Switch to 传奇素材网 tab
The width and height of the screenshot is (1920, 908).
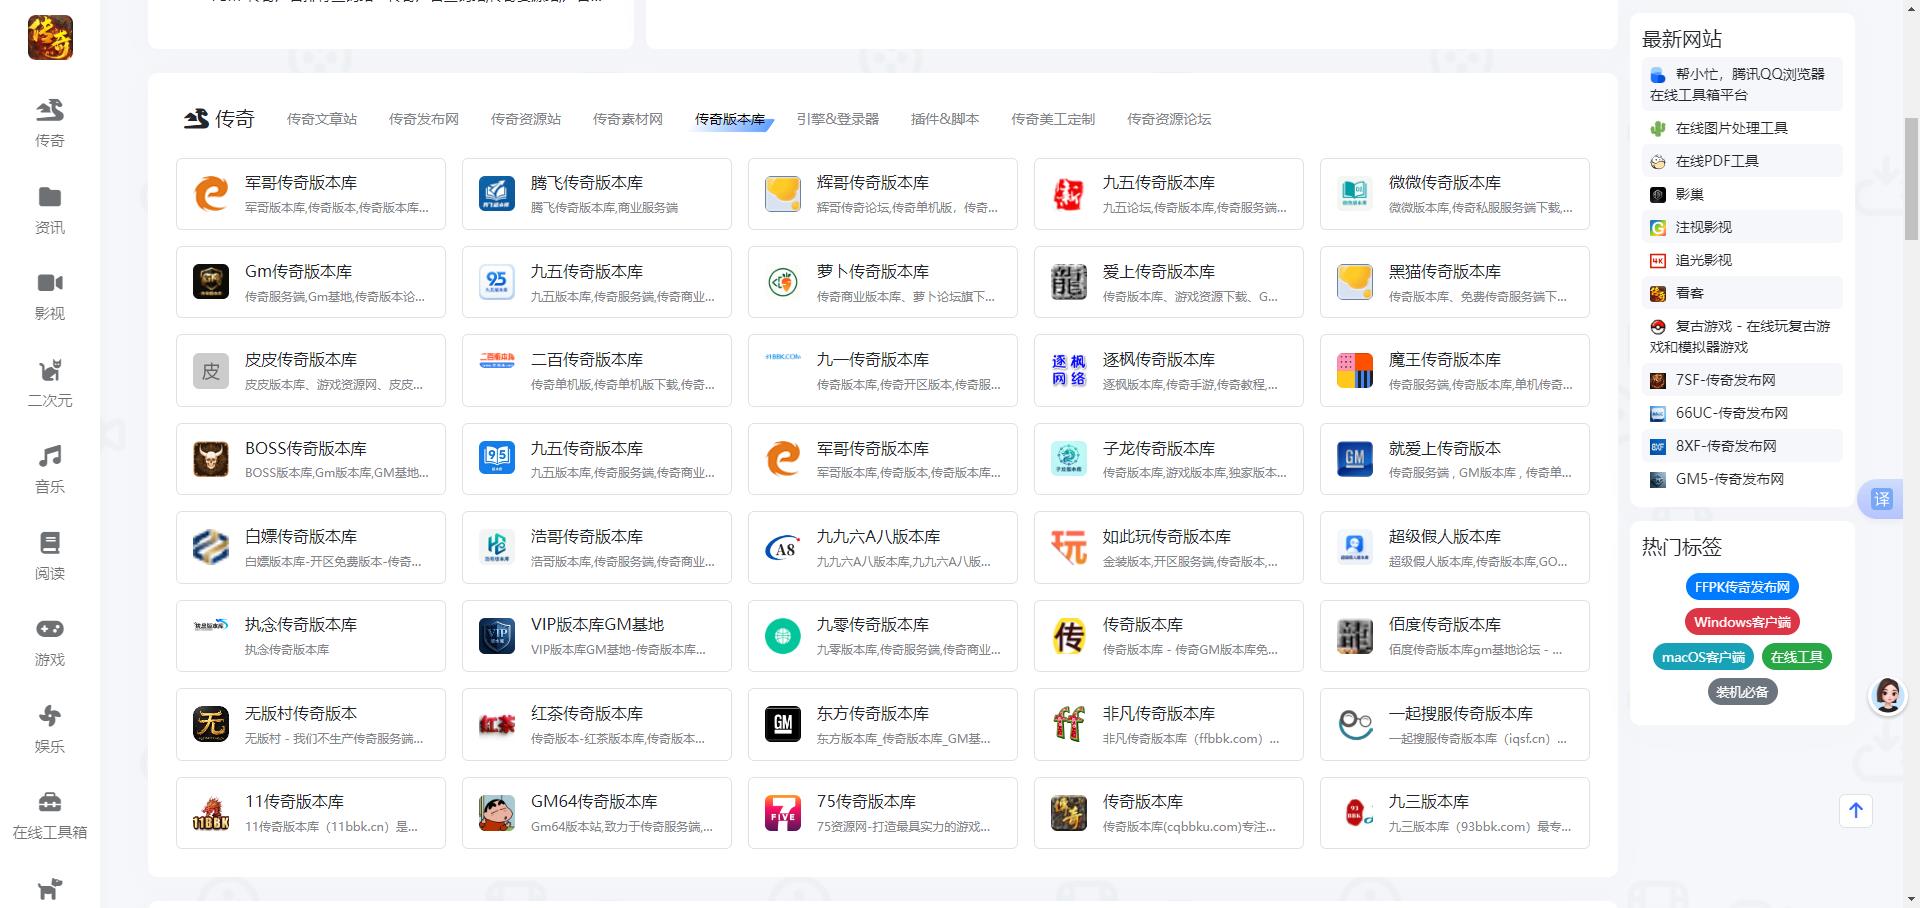[x=628, y=119]
